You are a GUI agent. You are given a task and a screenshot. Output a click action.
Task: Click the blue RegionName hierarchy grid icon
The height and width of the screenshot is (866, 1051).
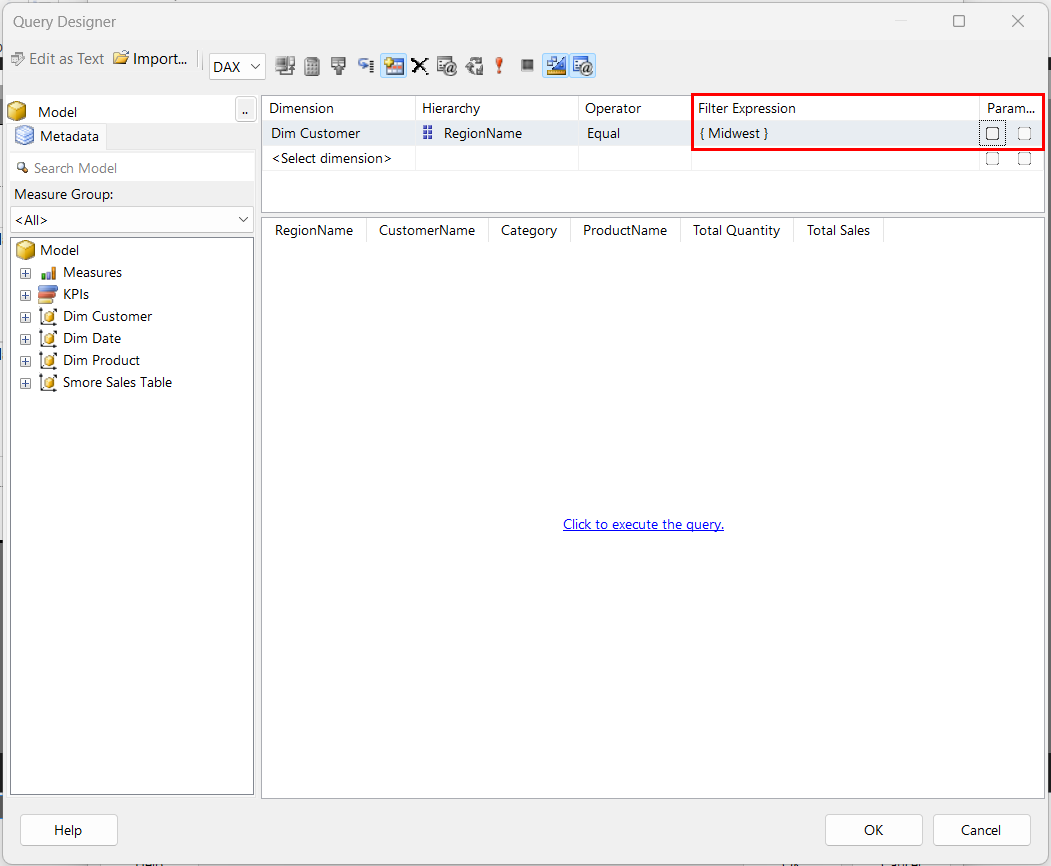coord(428,133)
